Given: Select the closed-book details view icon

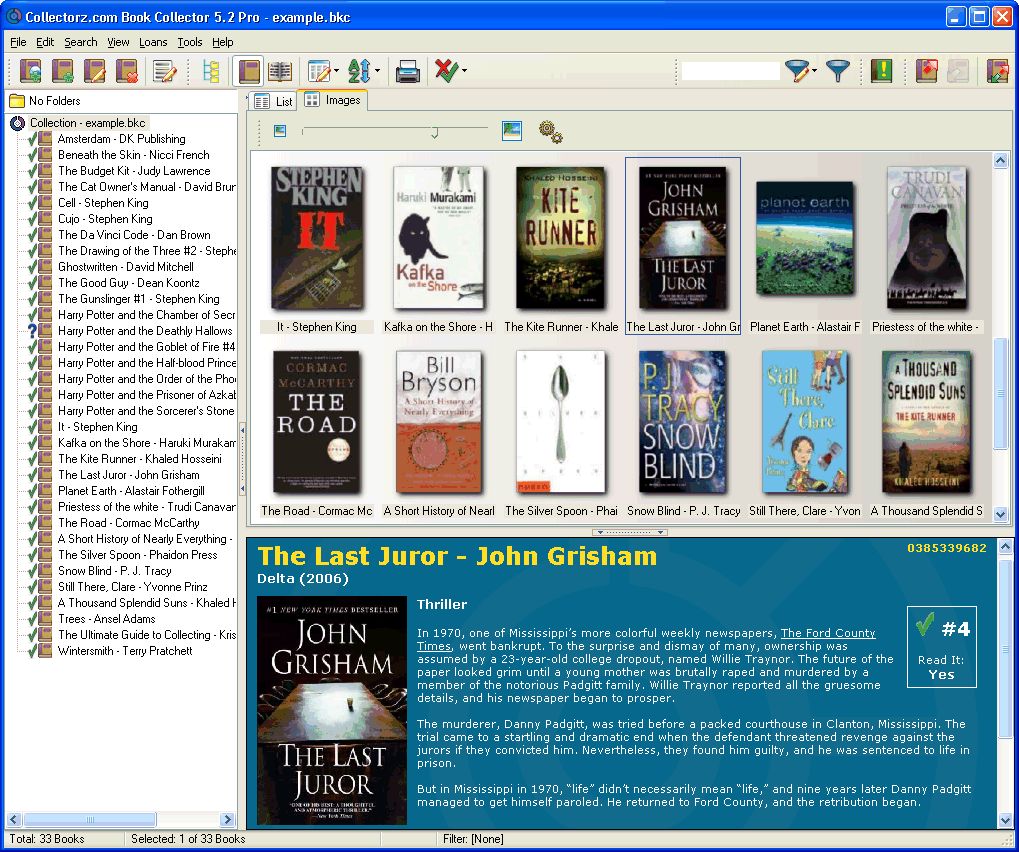Looking at the screenshot, I should pyautogui.click(x=248, y=71).
